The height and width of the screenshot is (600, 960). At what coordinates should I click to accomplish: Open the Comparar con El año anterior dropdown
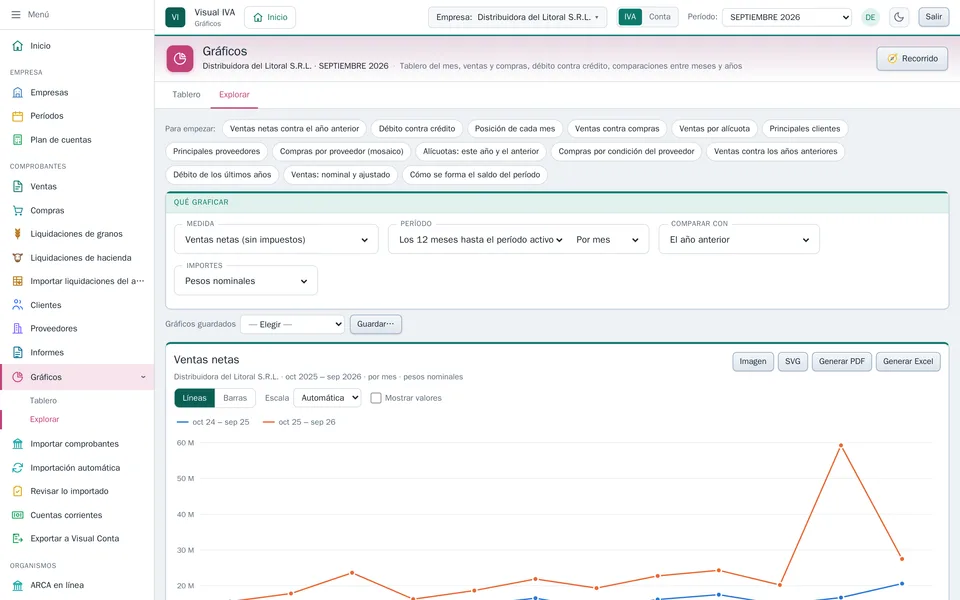pyautogui.click(x=739, y=240)
